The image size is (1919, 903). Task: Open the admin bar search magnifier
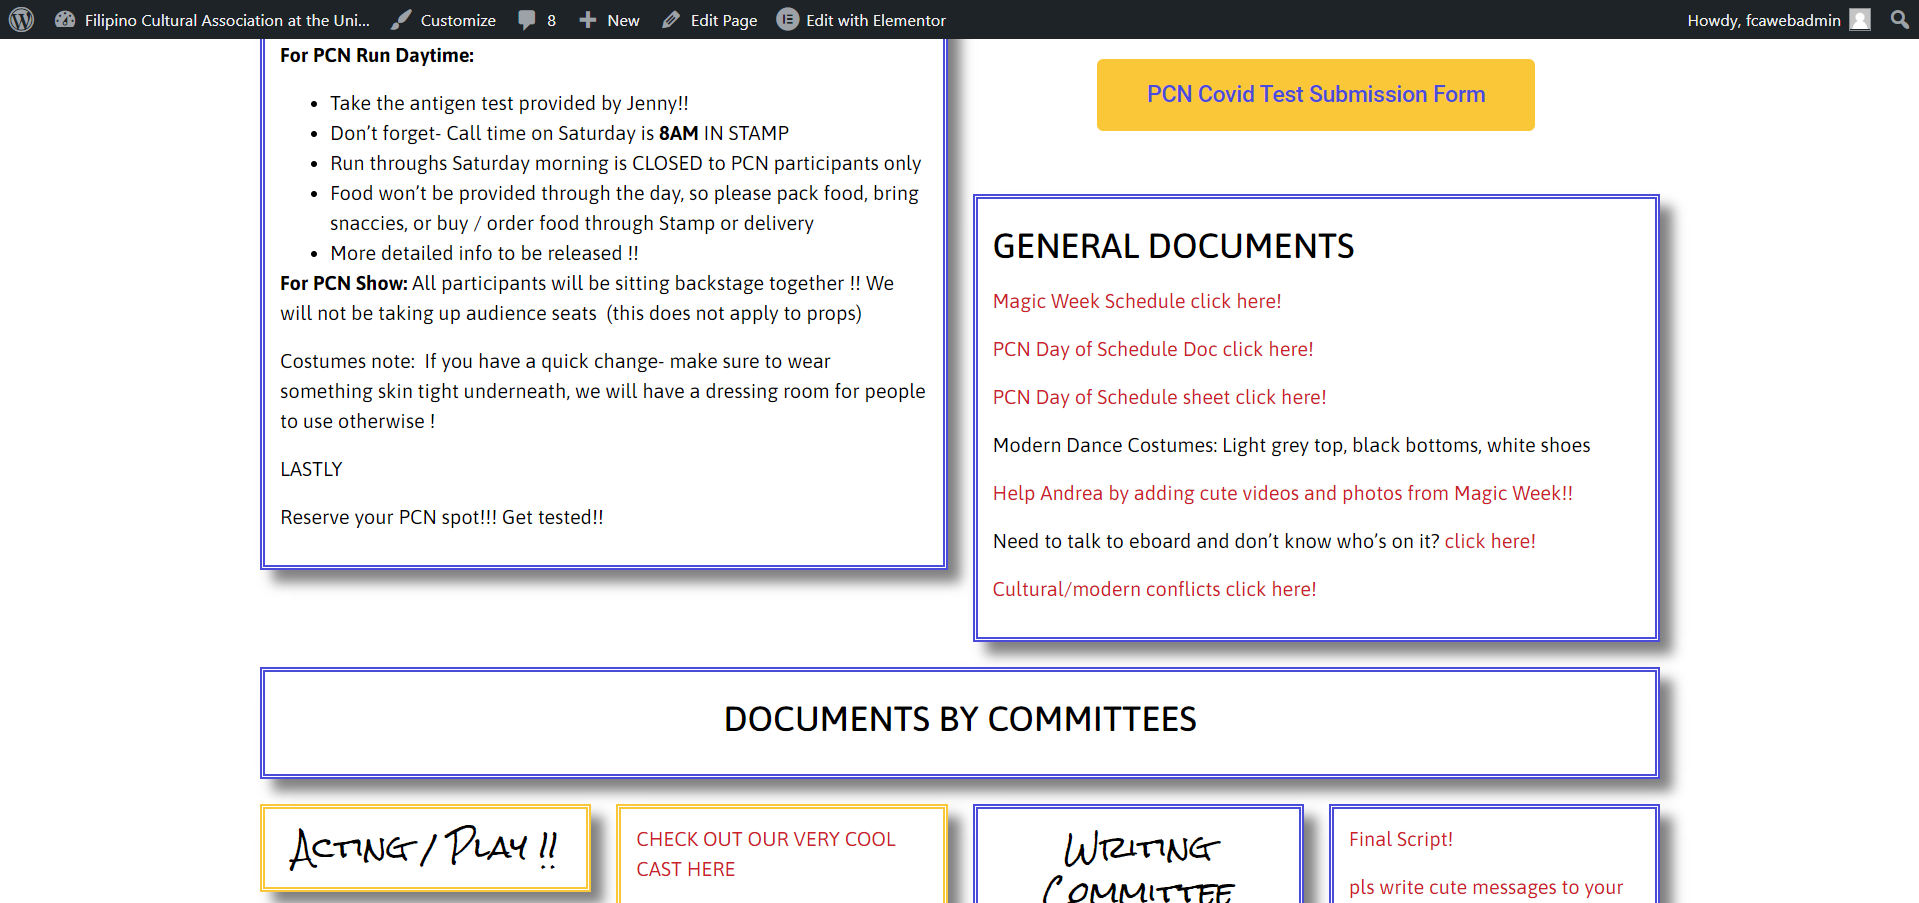pos(1899,20)
